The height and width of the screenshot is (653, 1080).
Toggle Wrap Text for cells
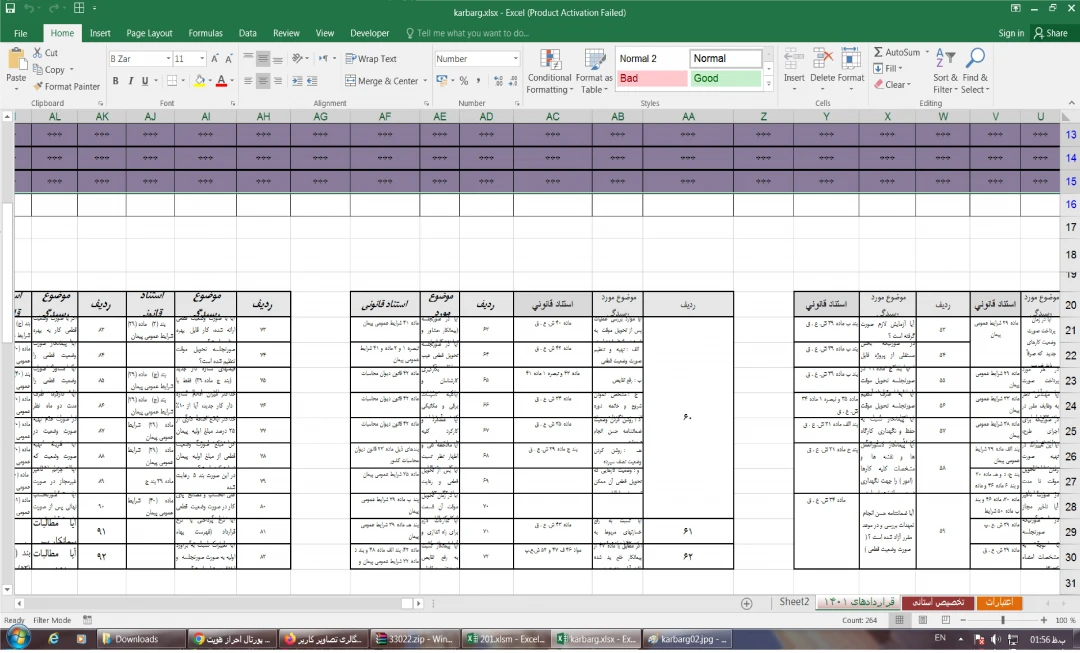click(x=370, y=59)
